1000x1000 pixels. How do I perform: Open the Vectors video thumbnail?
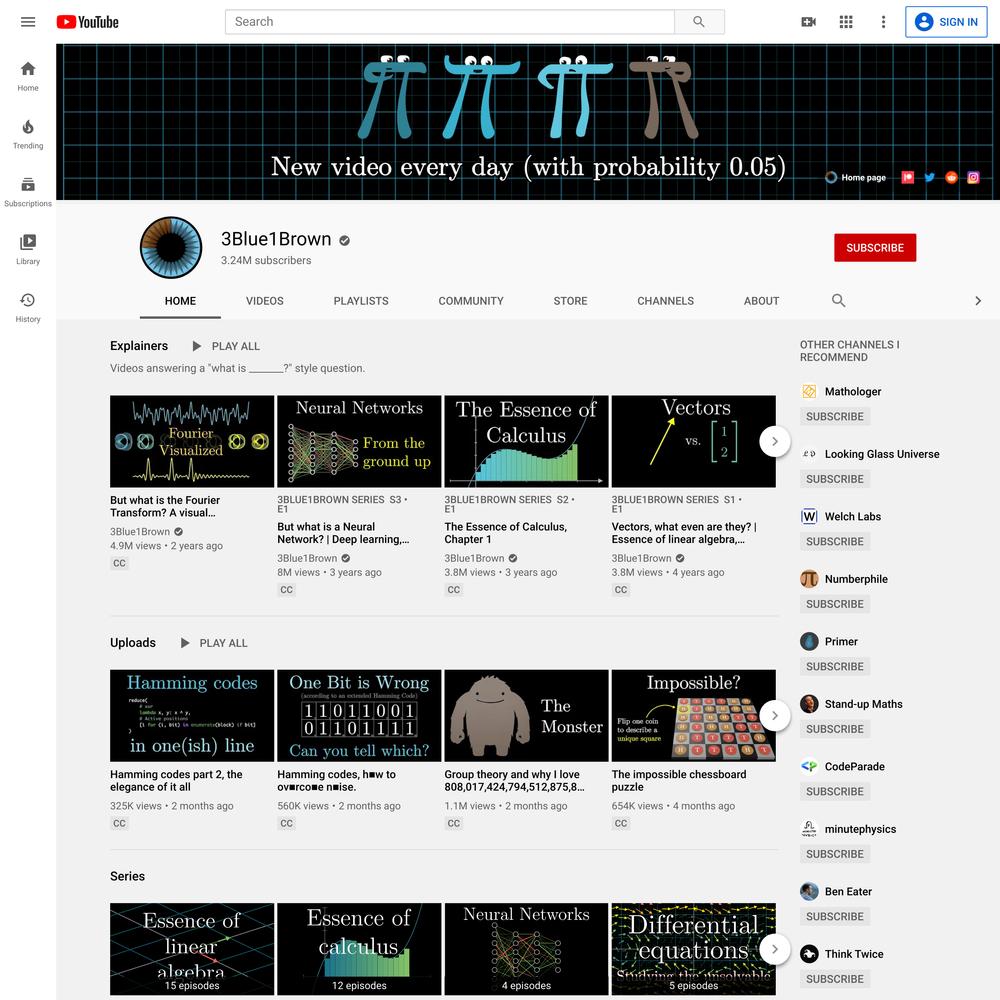693,441
